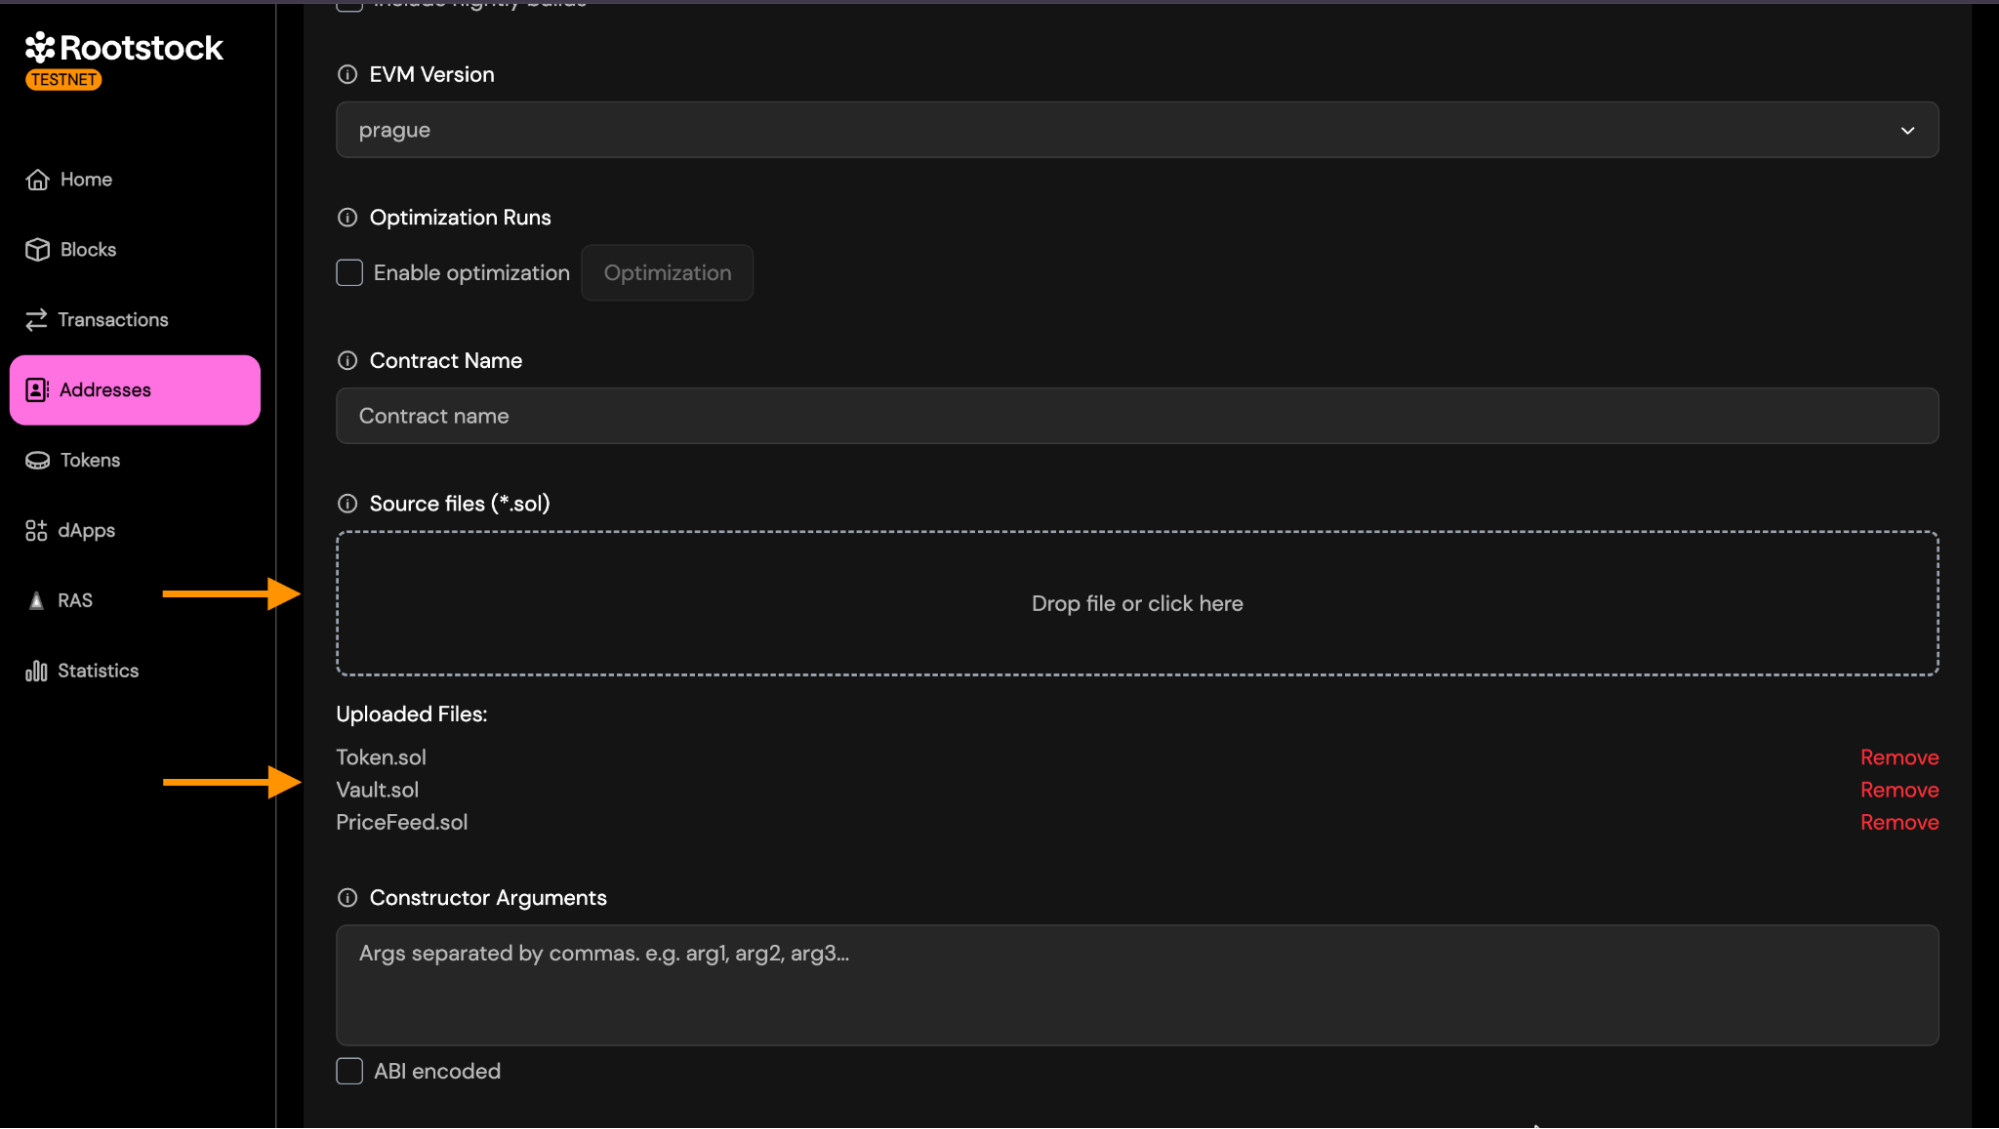Go to the Home menu item
Image resolution: width=1999 pixels, height=1129 pixels.
coord(86,180)
